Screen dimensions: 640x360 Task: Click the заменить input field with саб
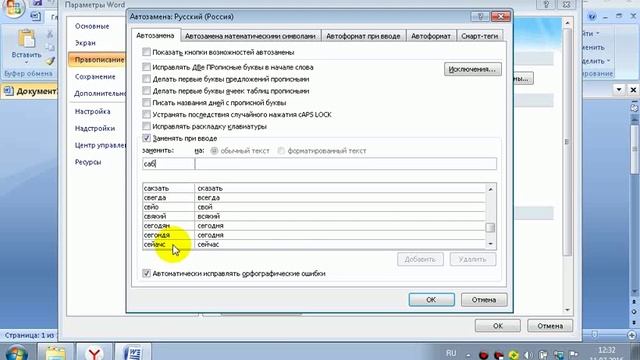(x=168, y=164)
